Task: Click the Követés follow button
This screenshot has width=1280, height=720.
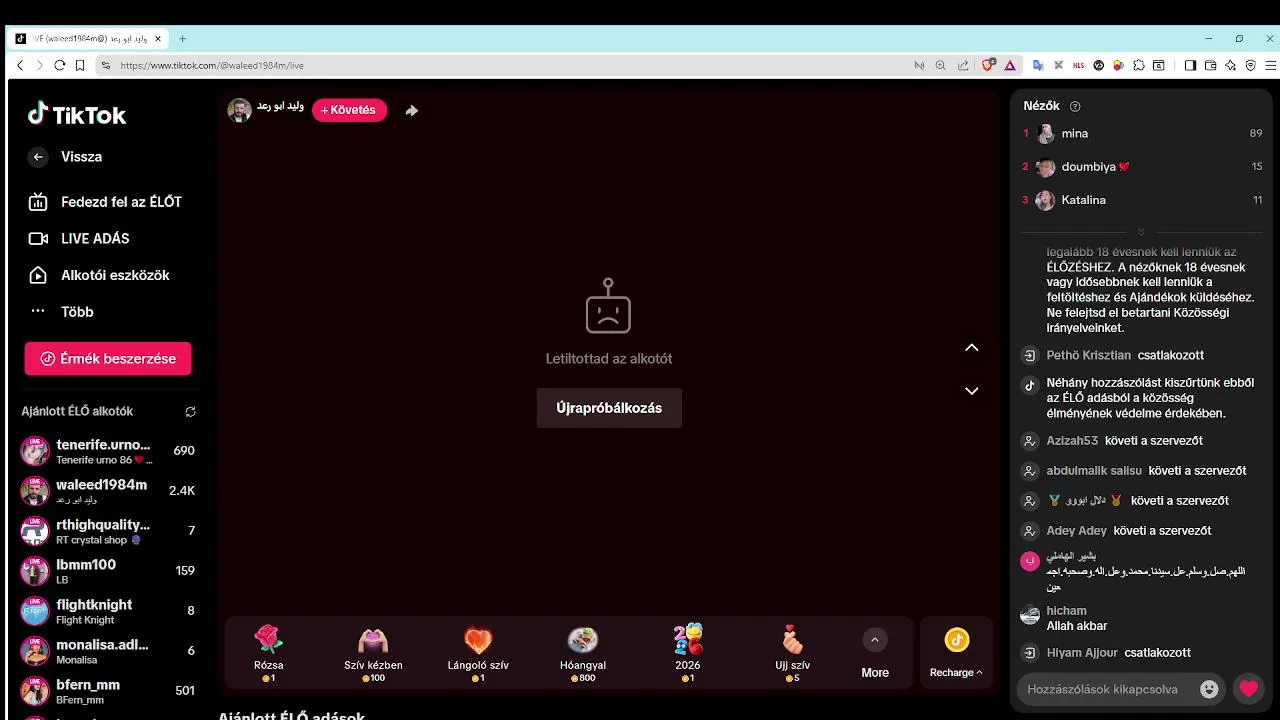Action: pyautogui.click(x=349, y=110)
